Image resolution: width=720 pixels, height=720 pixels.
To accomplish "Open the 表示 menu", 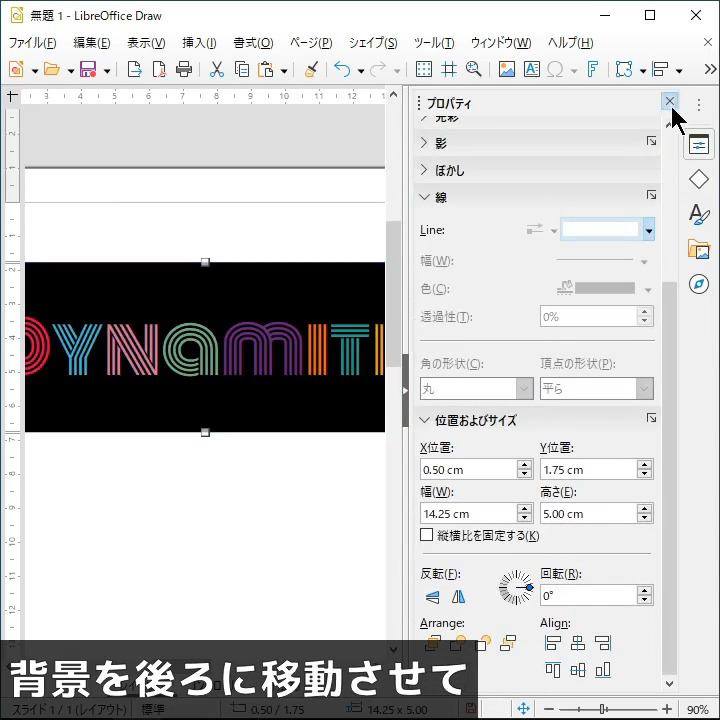I will point(146,43).
